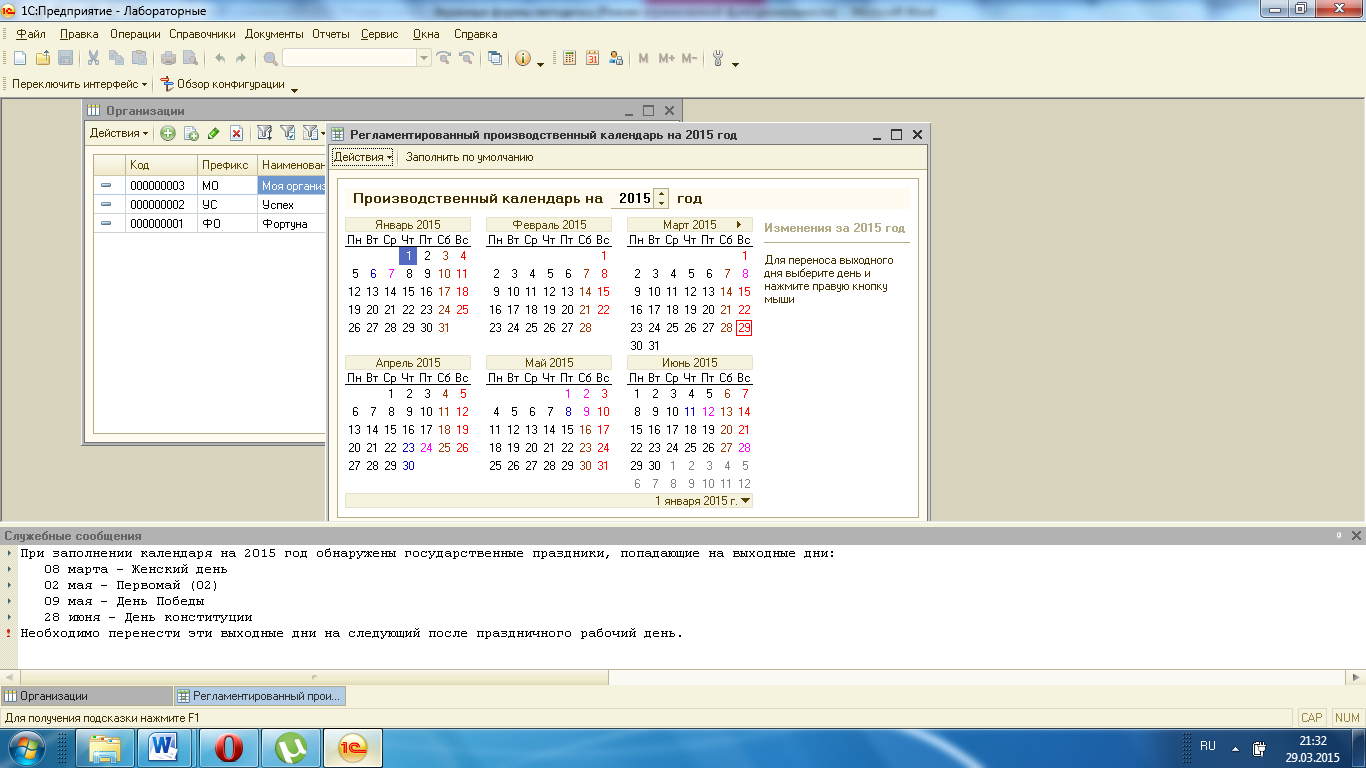Click the Opera icon in taskbar
Screen dimensions: 1366x768
click(x=230, y=747)
